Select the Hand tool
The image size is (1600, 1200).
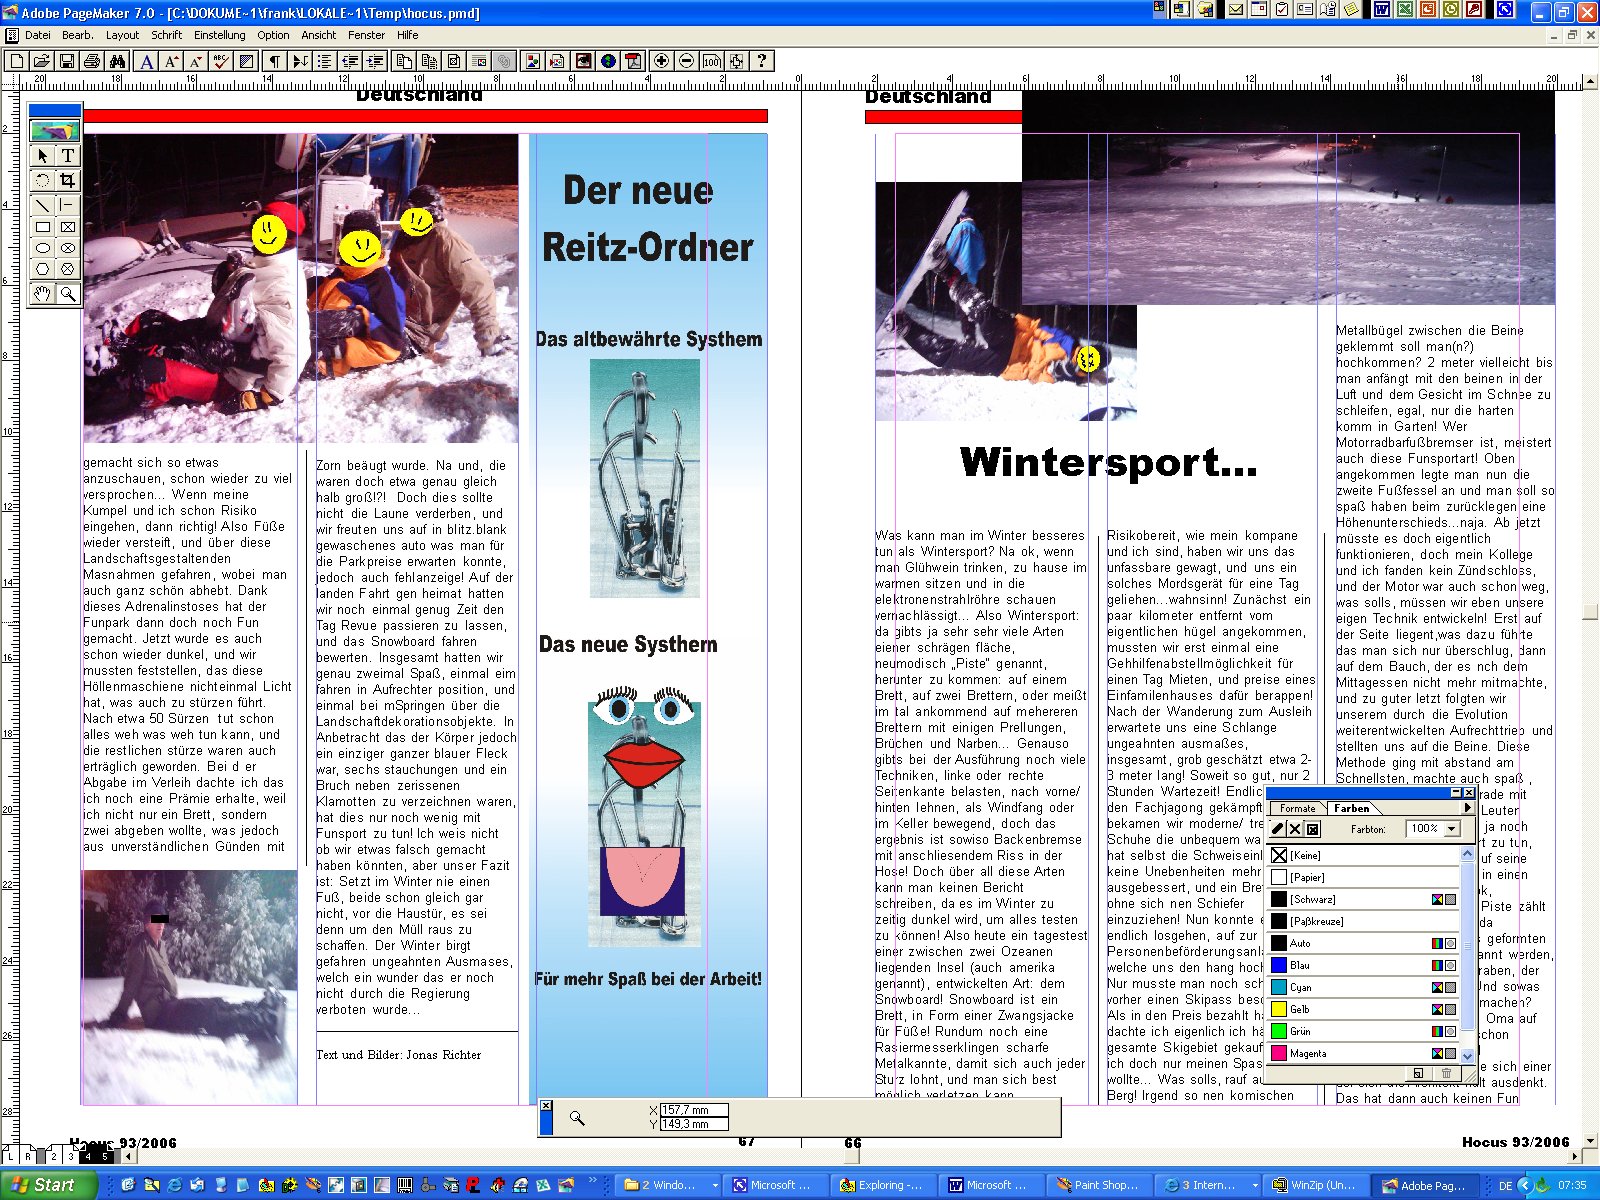point(42,293)
